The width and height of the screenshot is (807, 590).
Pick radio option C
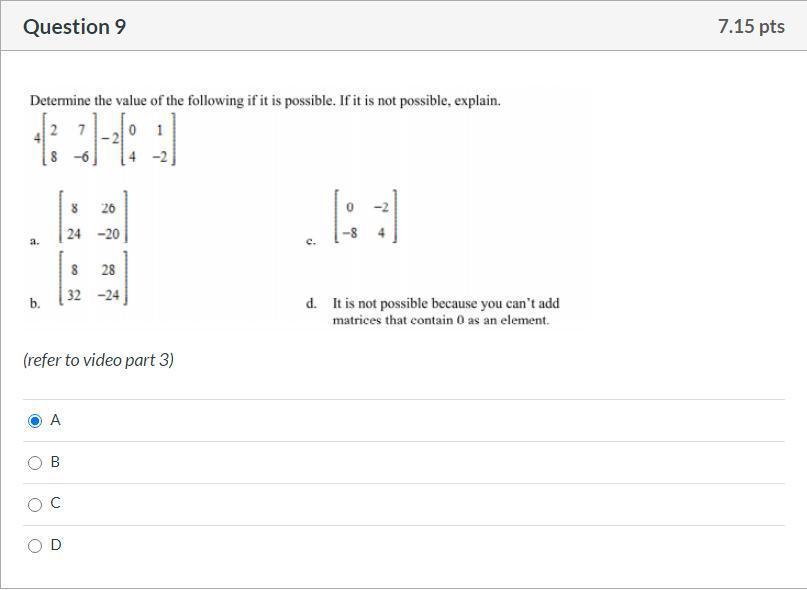tap(35, 505)
